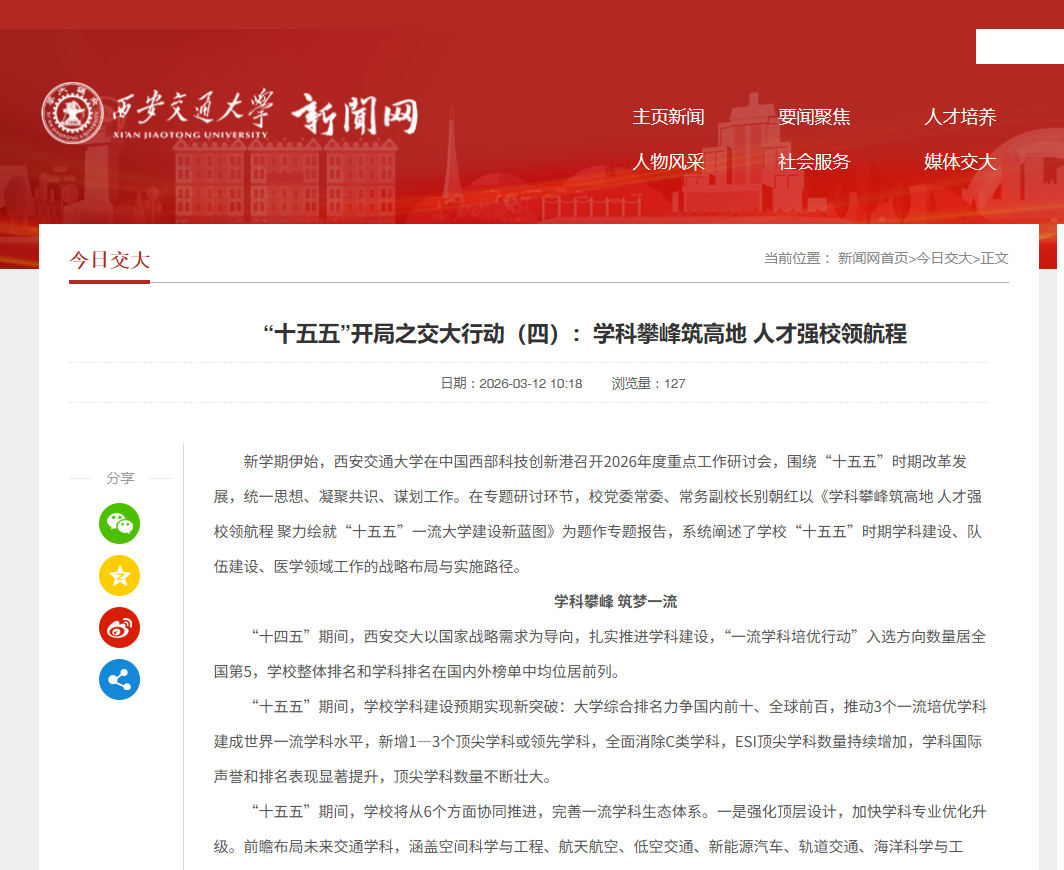This screenshot has height=870, width=1064.
Task: Click the round Xi'an Jiaotong University emblem
Action: pyautogui.click(x=71, y=113)
